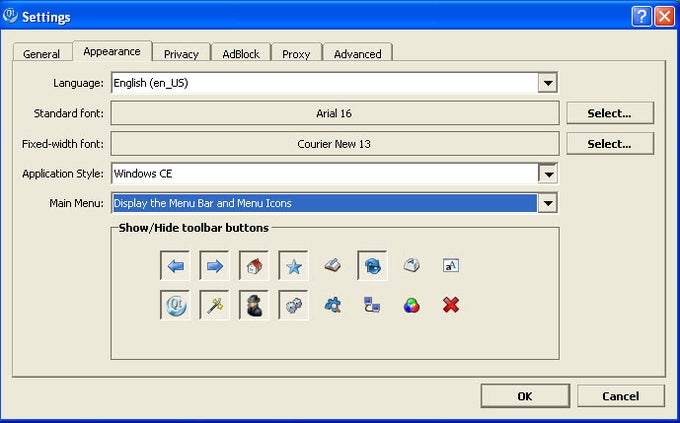Click Select... for Fixed-width font
Image resolution: width=680 pixels, height=423 pixels.
(610, 144)
